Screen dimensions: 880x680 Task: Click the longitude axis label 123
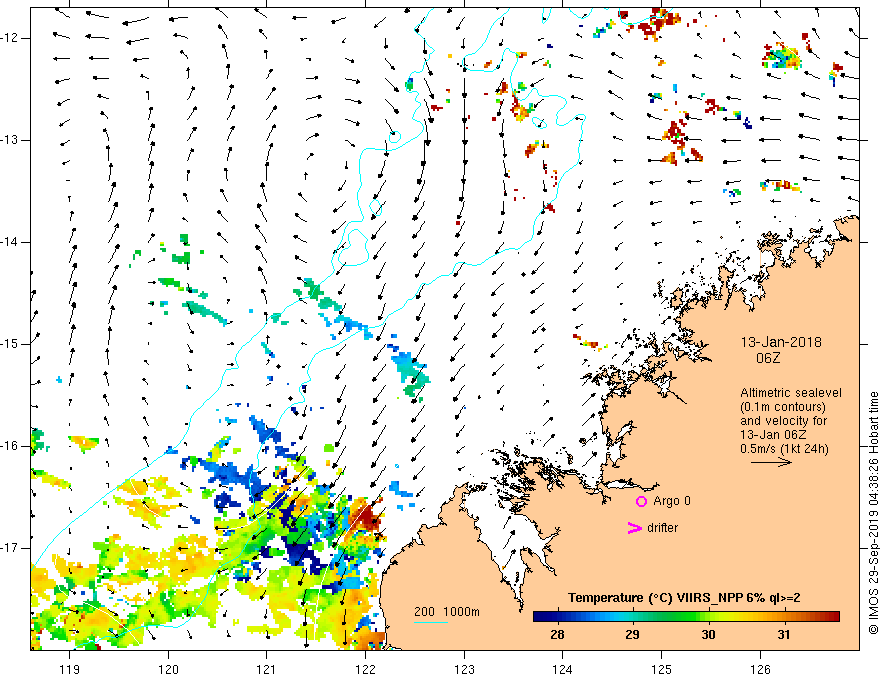[464, 669]
